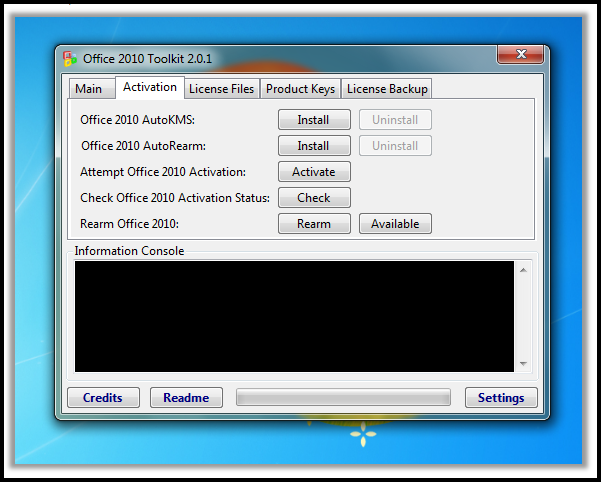The image size is (601, 482).
Task: Click the Rearm button
Action: tap(314, 224)
